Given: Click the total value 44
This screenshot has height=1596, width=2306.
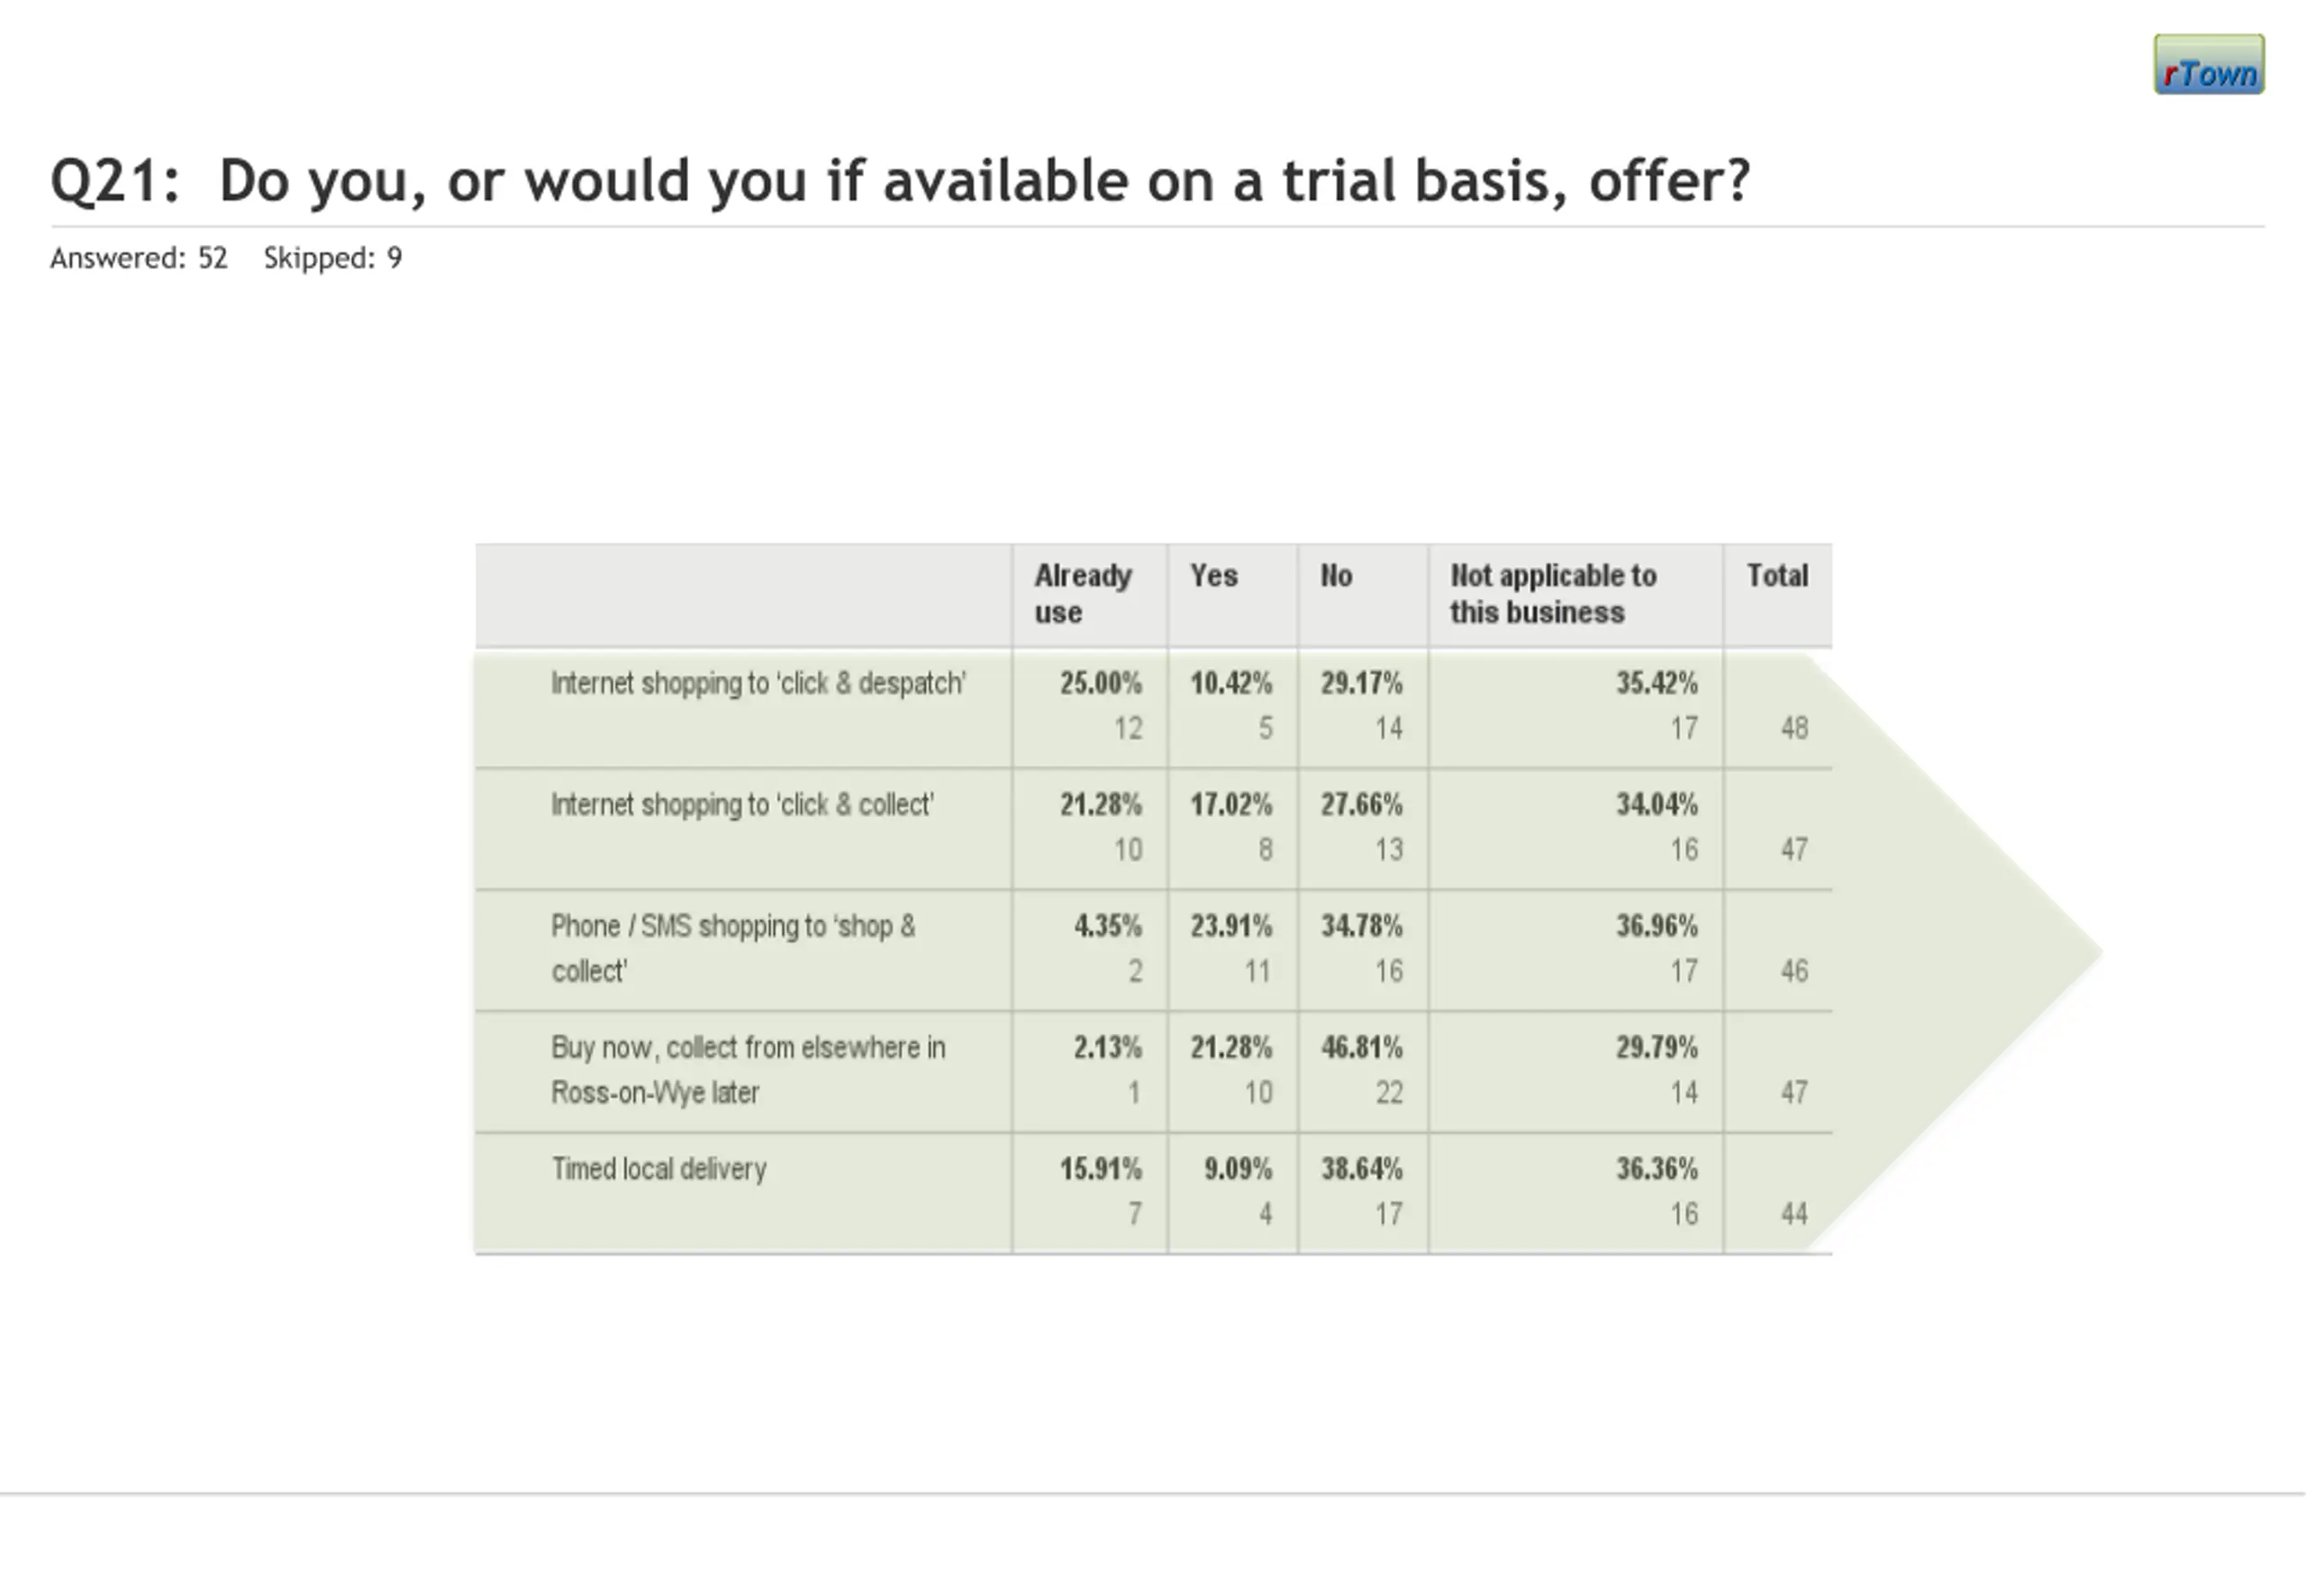Looking at the screenshot, I should coord(1794,1214).
